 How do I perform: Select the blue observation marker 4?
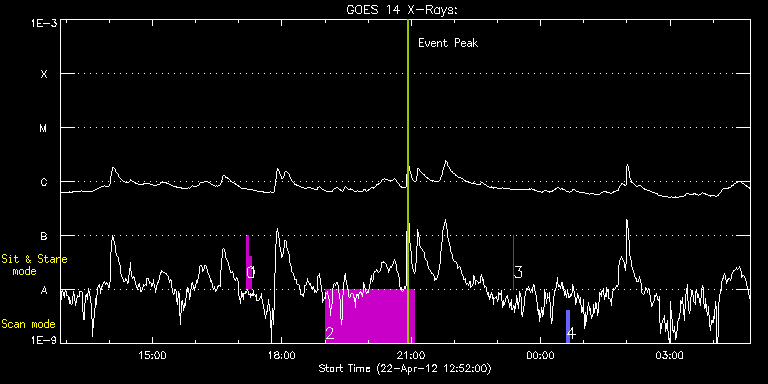(x=568, y=326)
